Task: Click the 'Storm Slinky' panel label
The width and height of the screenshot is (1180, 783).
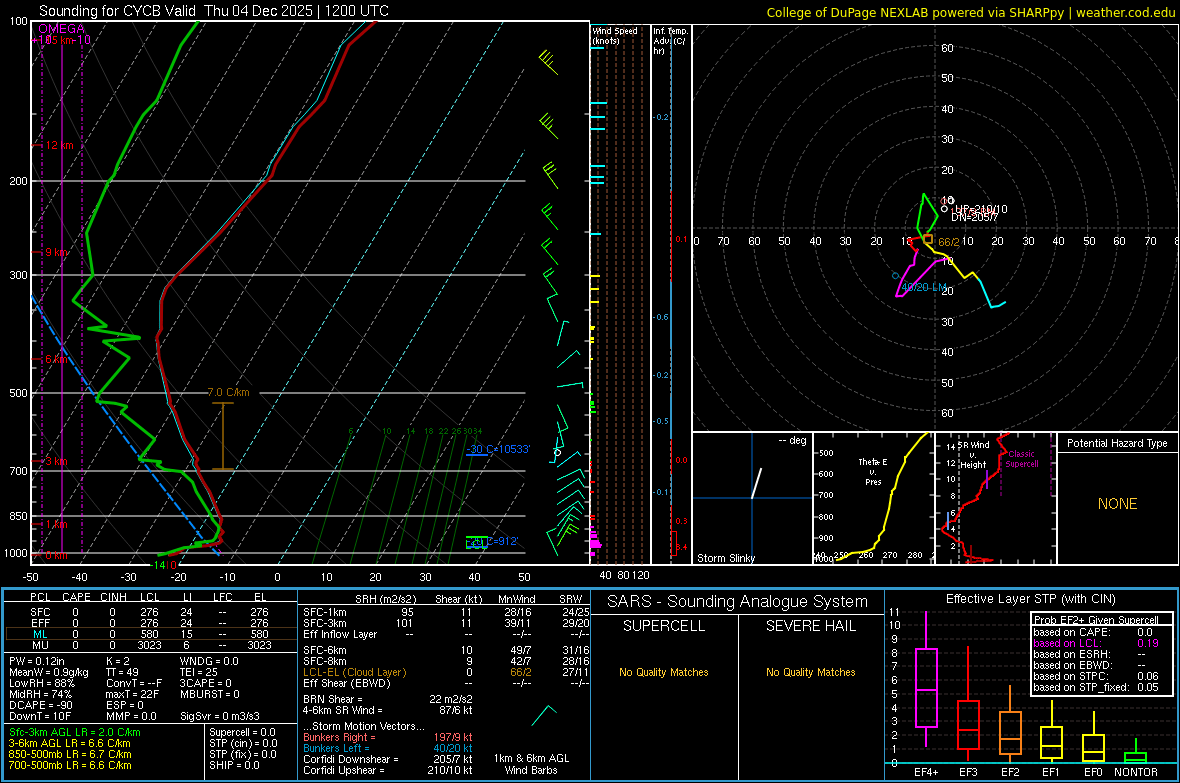Action: click(x=725, y=558)
